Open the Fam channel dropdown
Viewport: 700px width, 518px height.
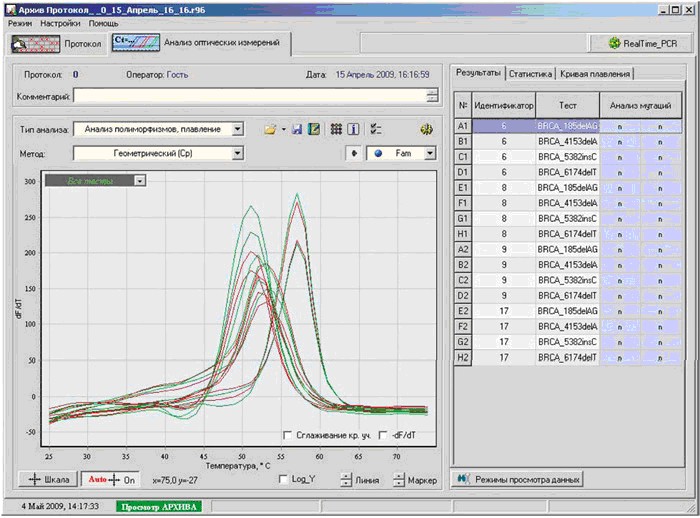pos(430,154)
